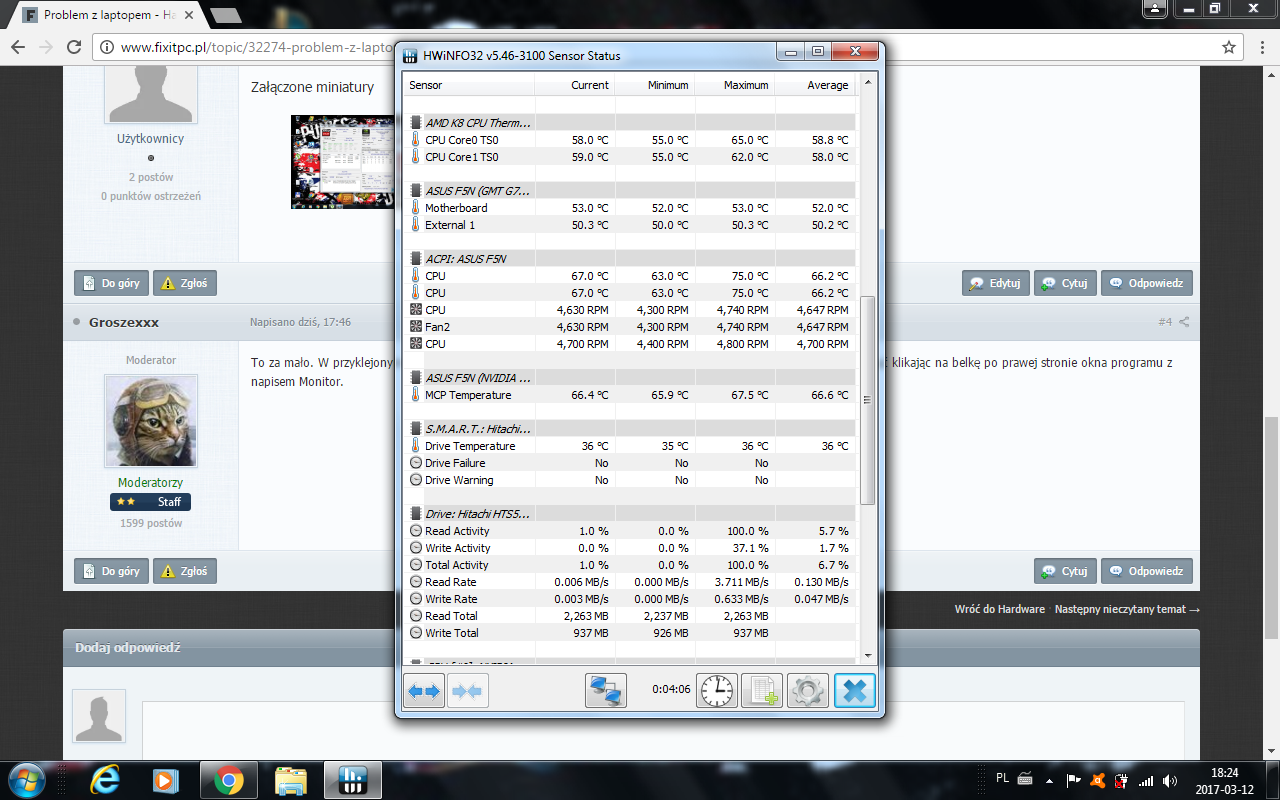Click Odpowiedz under Groszexxx's post

point(1146,571)
